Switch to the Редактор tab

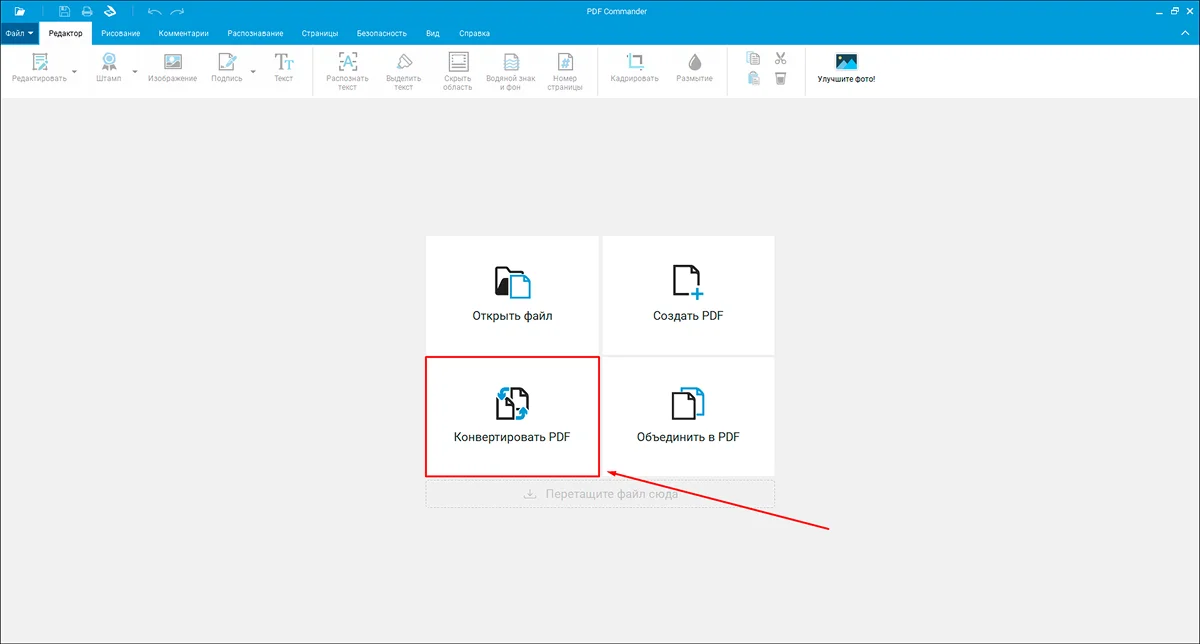65,33
